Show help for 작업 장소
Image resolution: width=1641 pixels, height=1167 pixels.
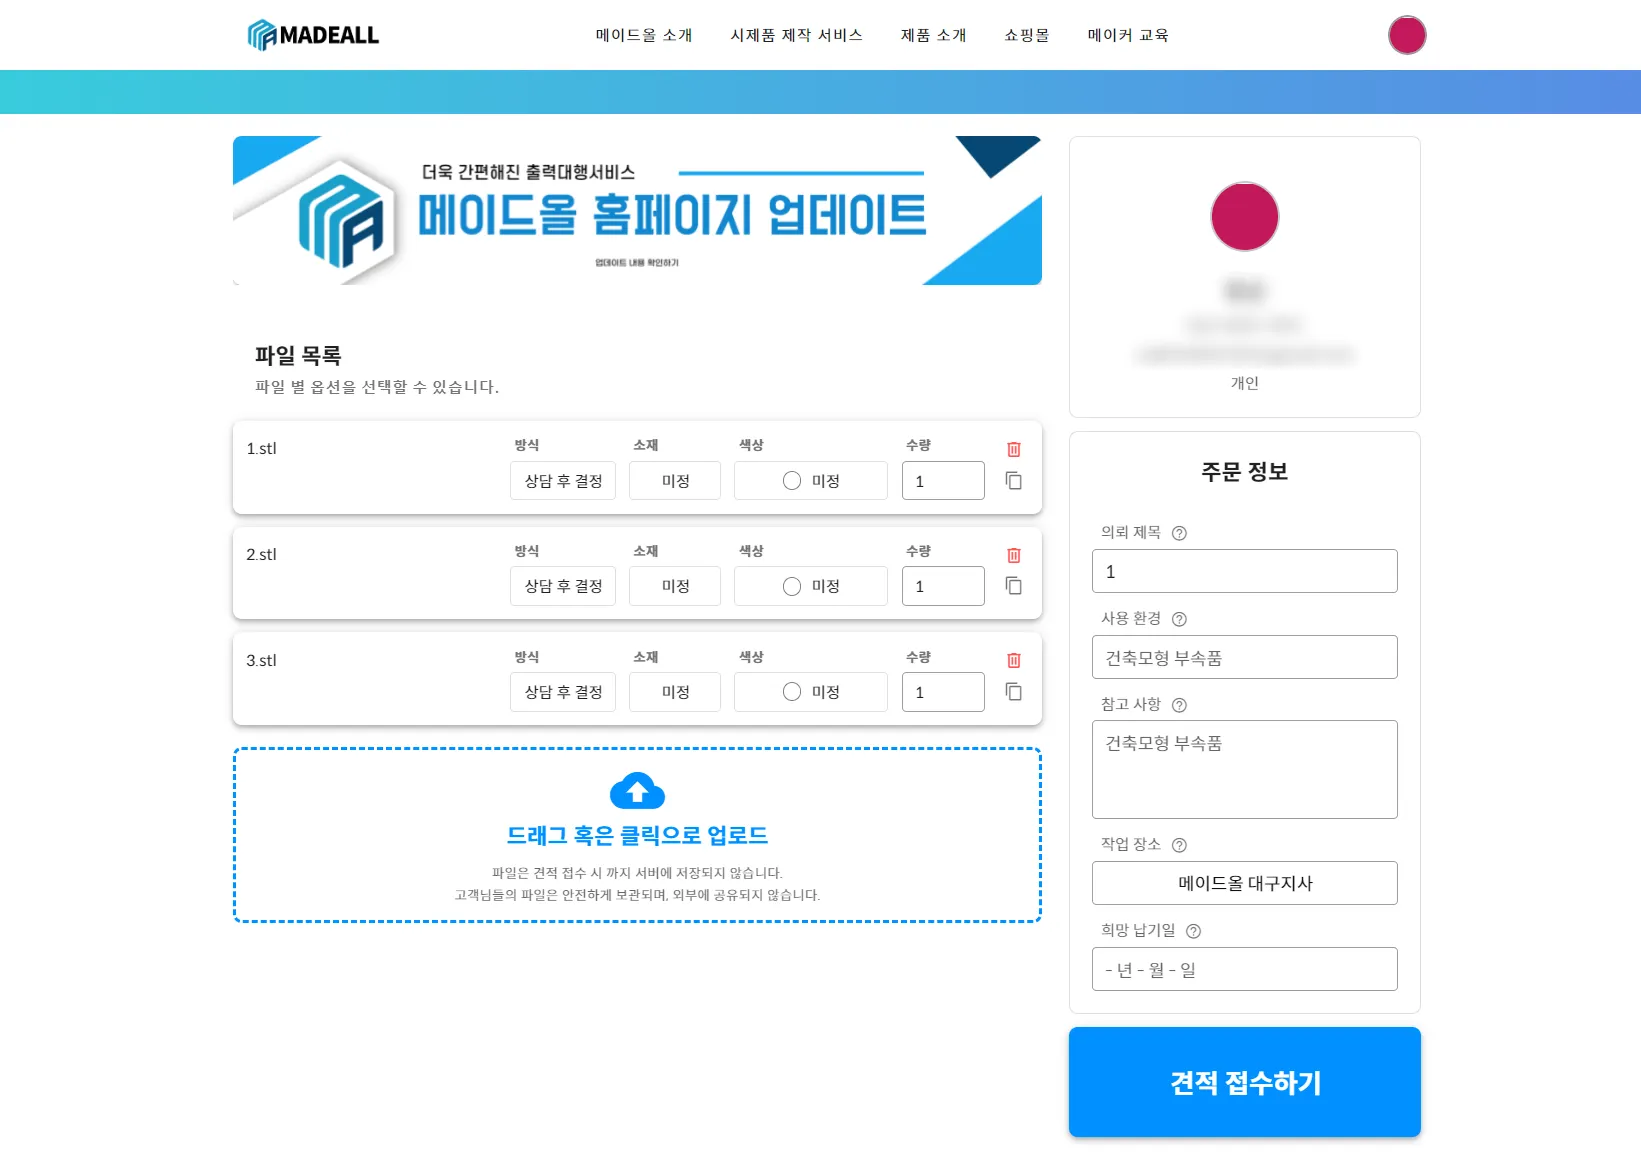[x=1179, y=845]
